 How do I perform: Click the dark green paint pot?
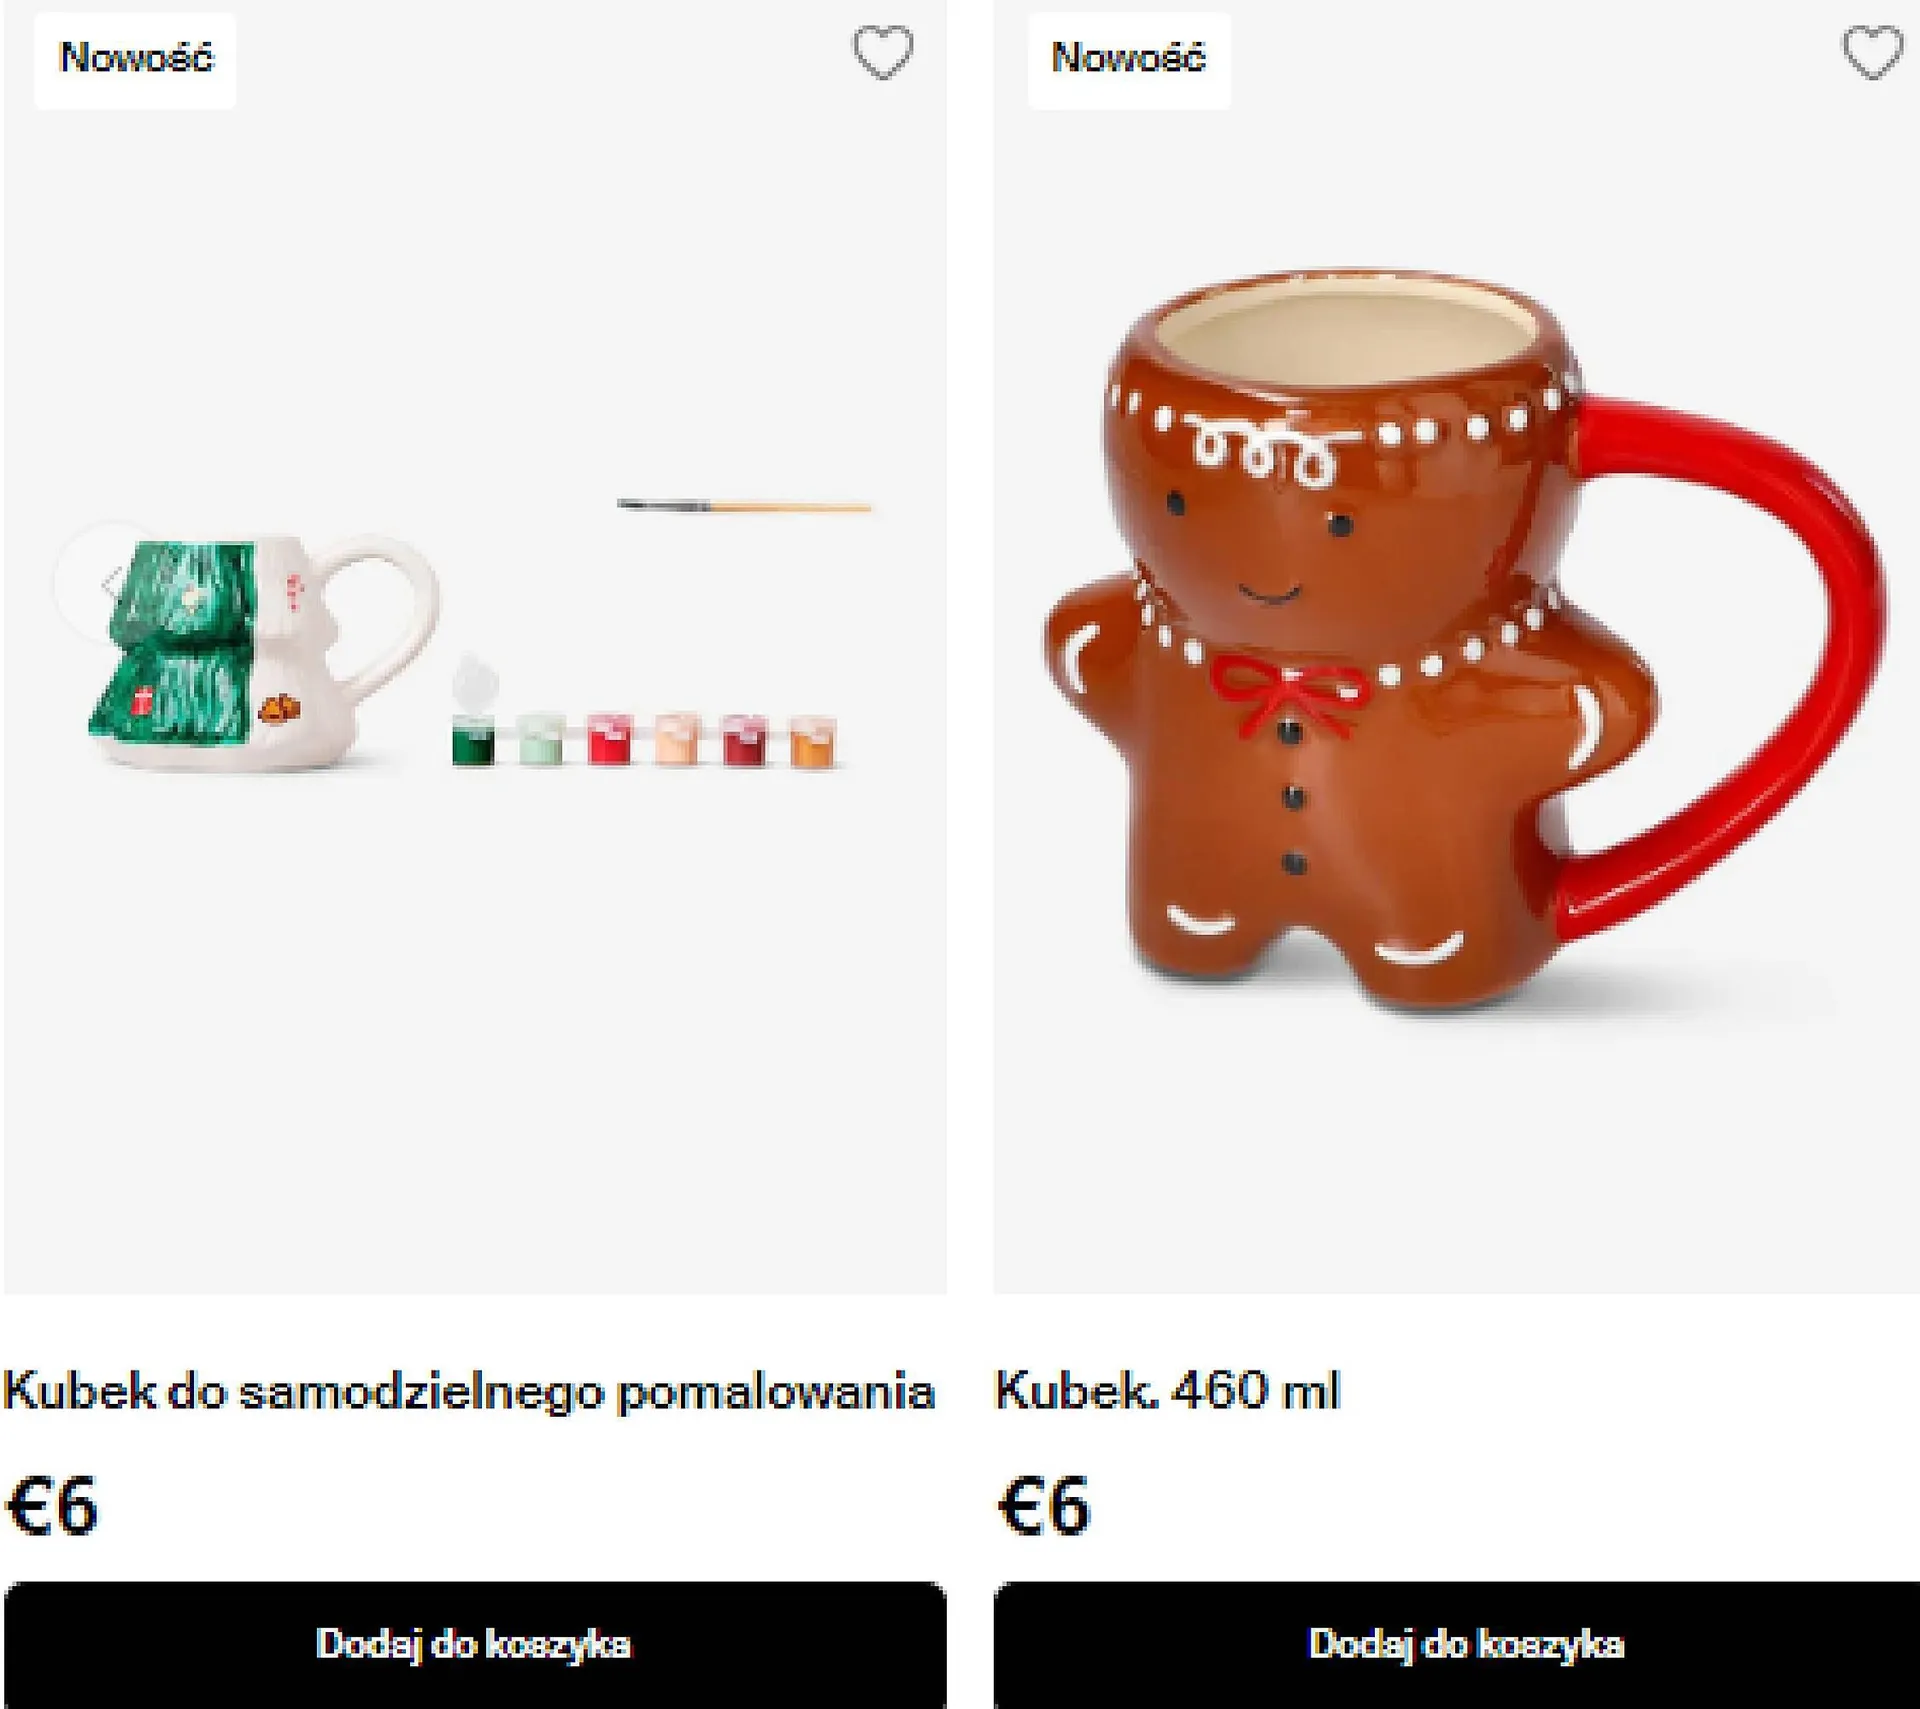[472, 740]
